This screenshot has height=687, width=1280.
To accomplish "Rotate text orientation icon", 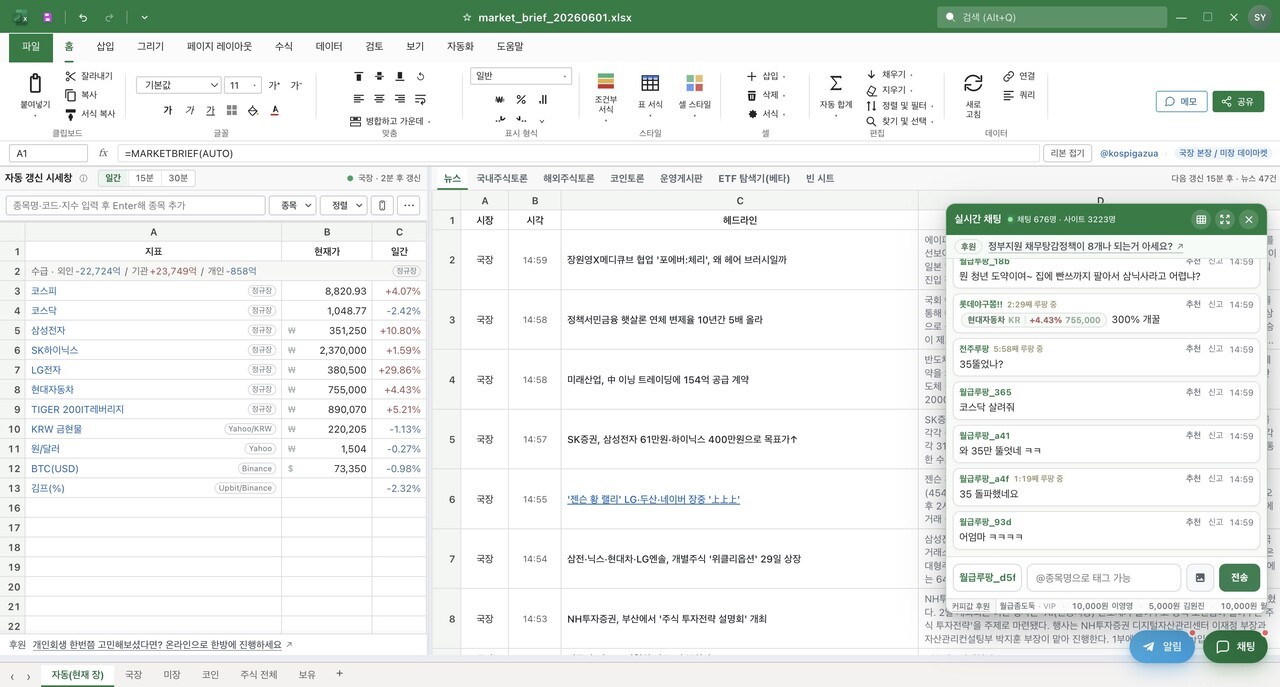I will (420, 76).
